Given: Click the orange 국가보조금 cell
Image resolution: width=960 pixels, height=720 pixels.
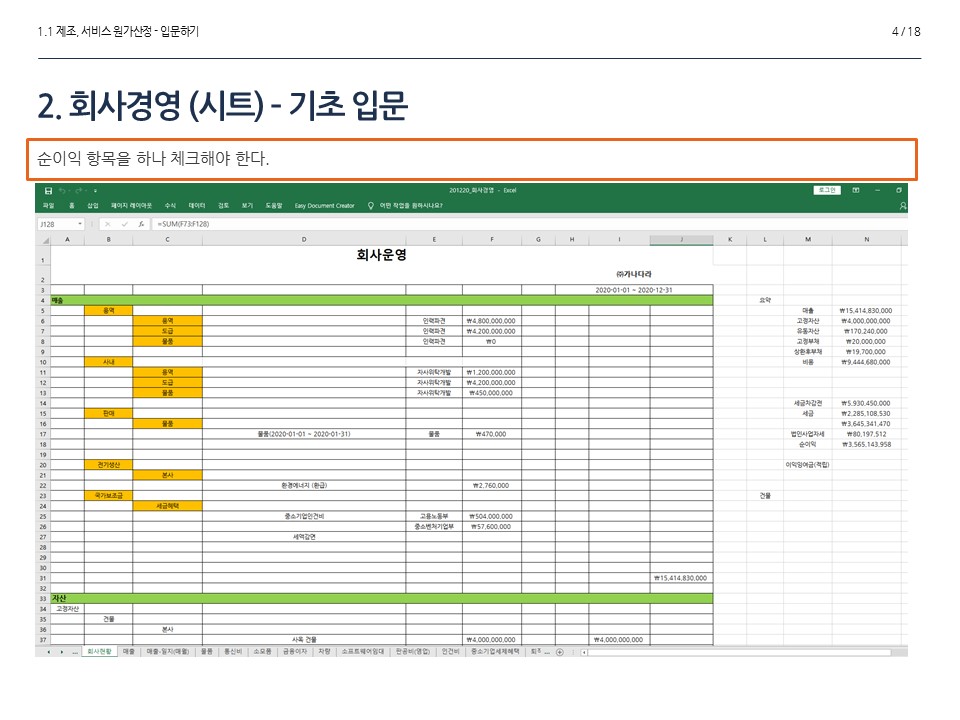Looking at the screenshot, I should pos(108,496).
